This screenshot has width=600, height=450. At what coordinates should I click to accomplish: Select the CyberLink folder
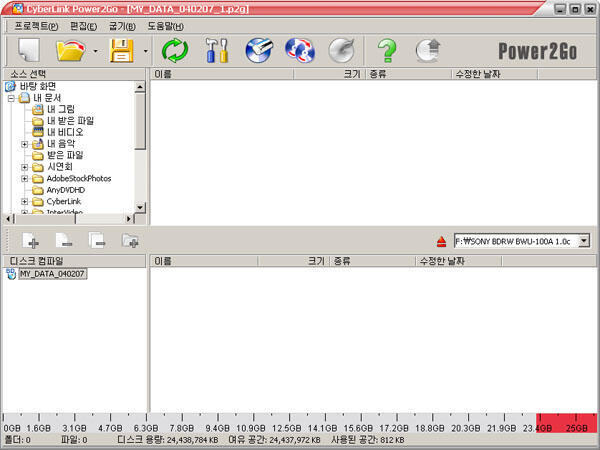[x=64, y=201]
